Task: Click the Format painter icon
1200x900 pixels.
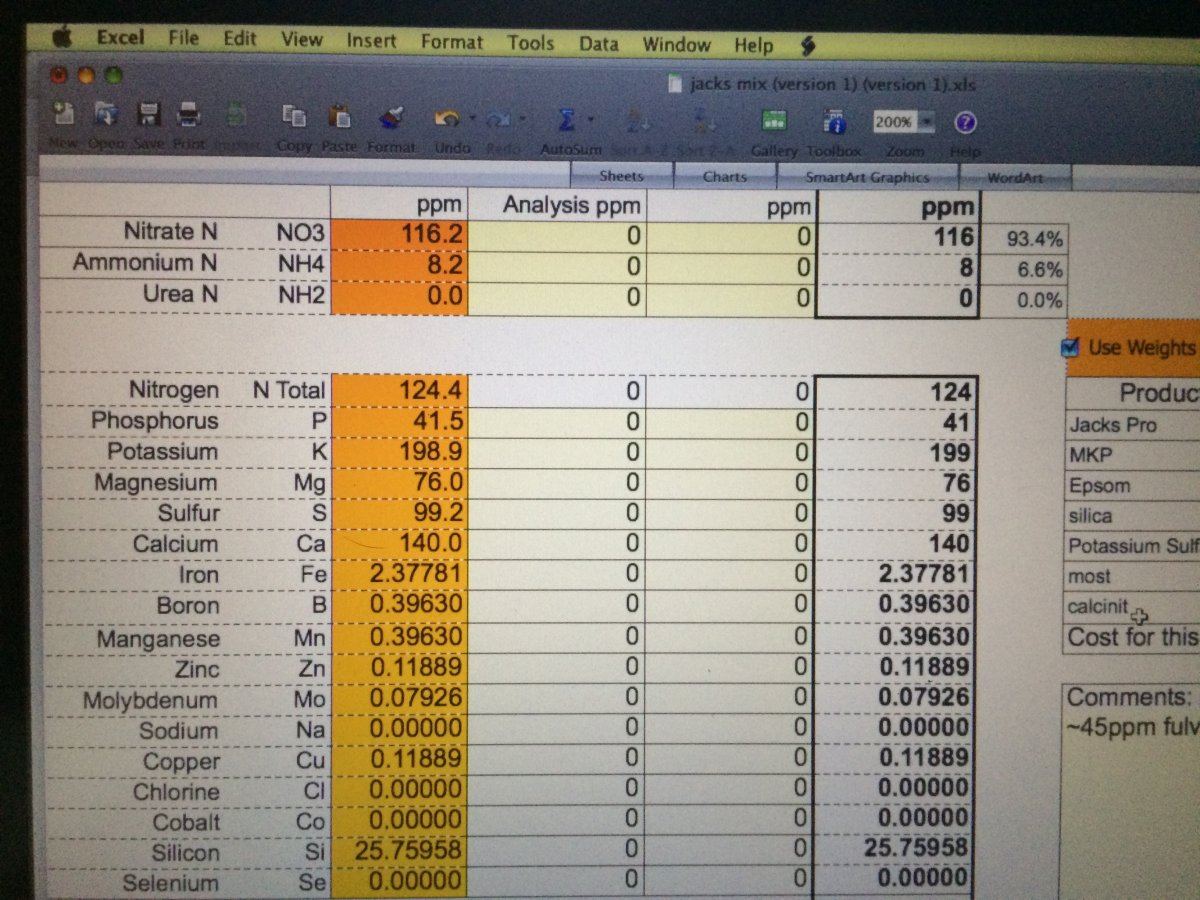Action: 390,118
